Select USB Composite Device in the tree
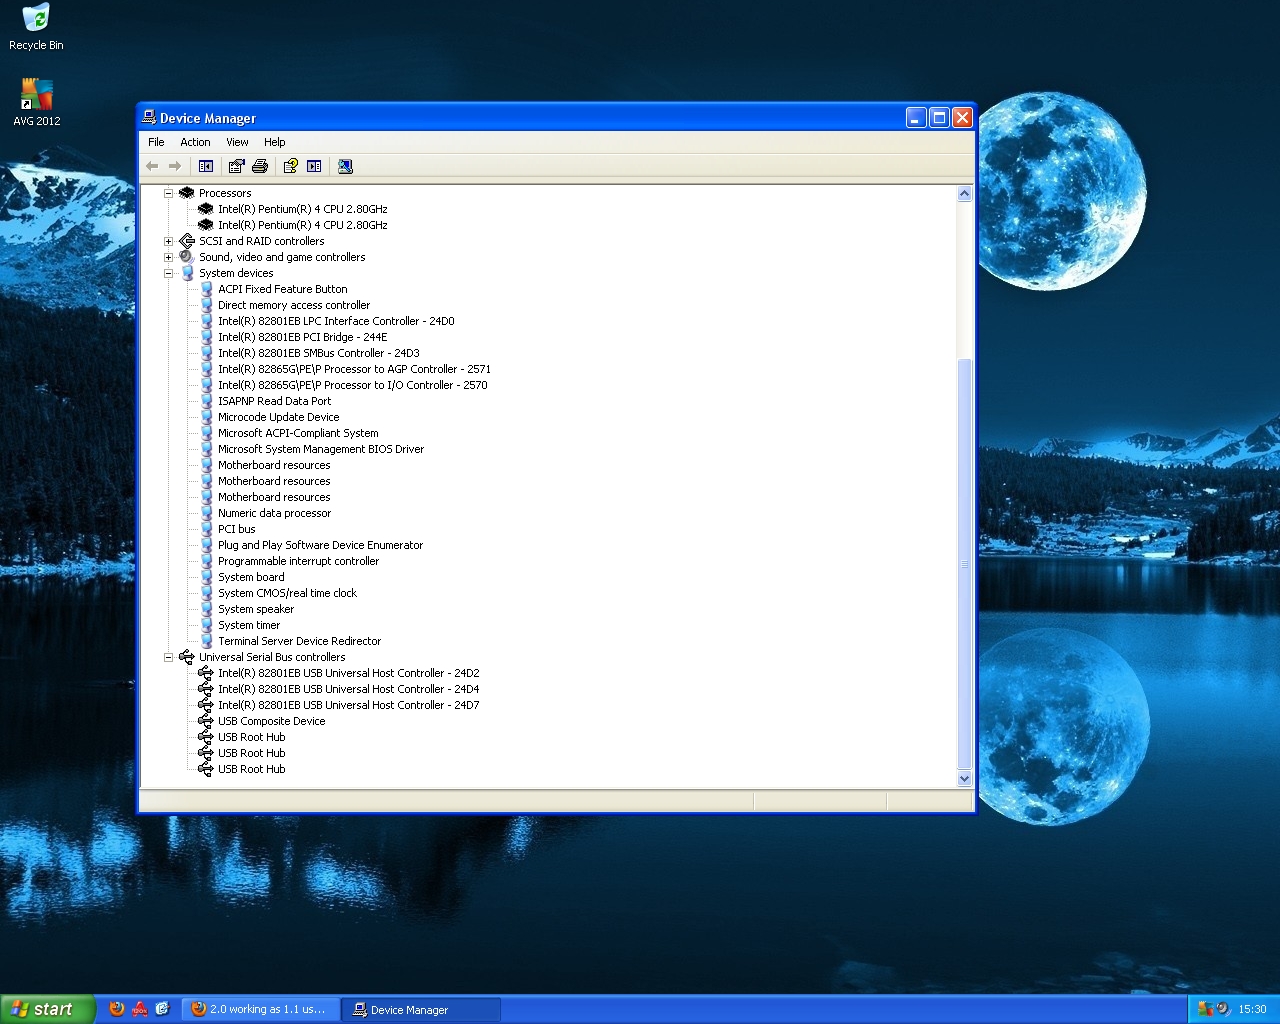Screen dimensions: 1280x1024 (271, 721)
